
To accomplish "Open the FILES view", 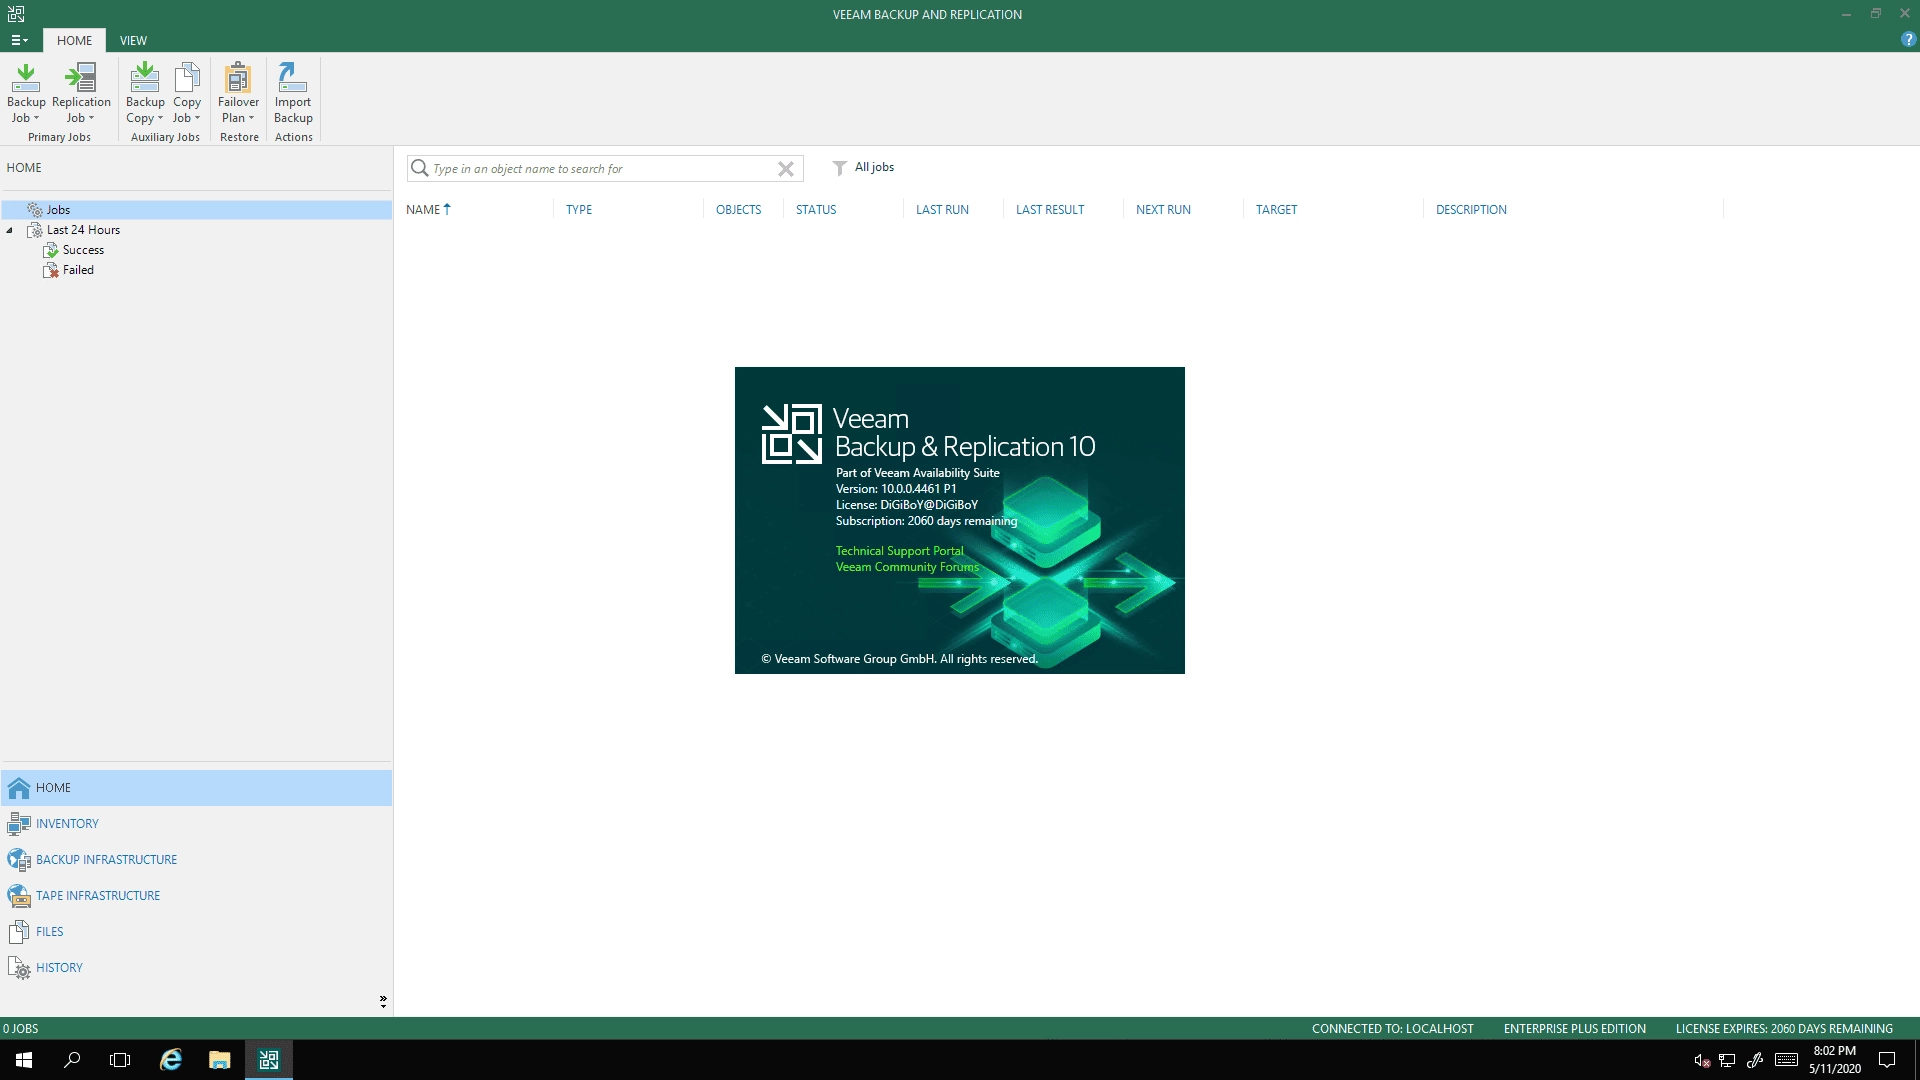I will pos(49,932).
